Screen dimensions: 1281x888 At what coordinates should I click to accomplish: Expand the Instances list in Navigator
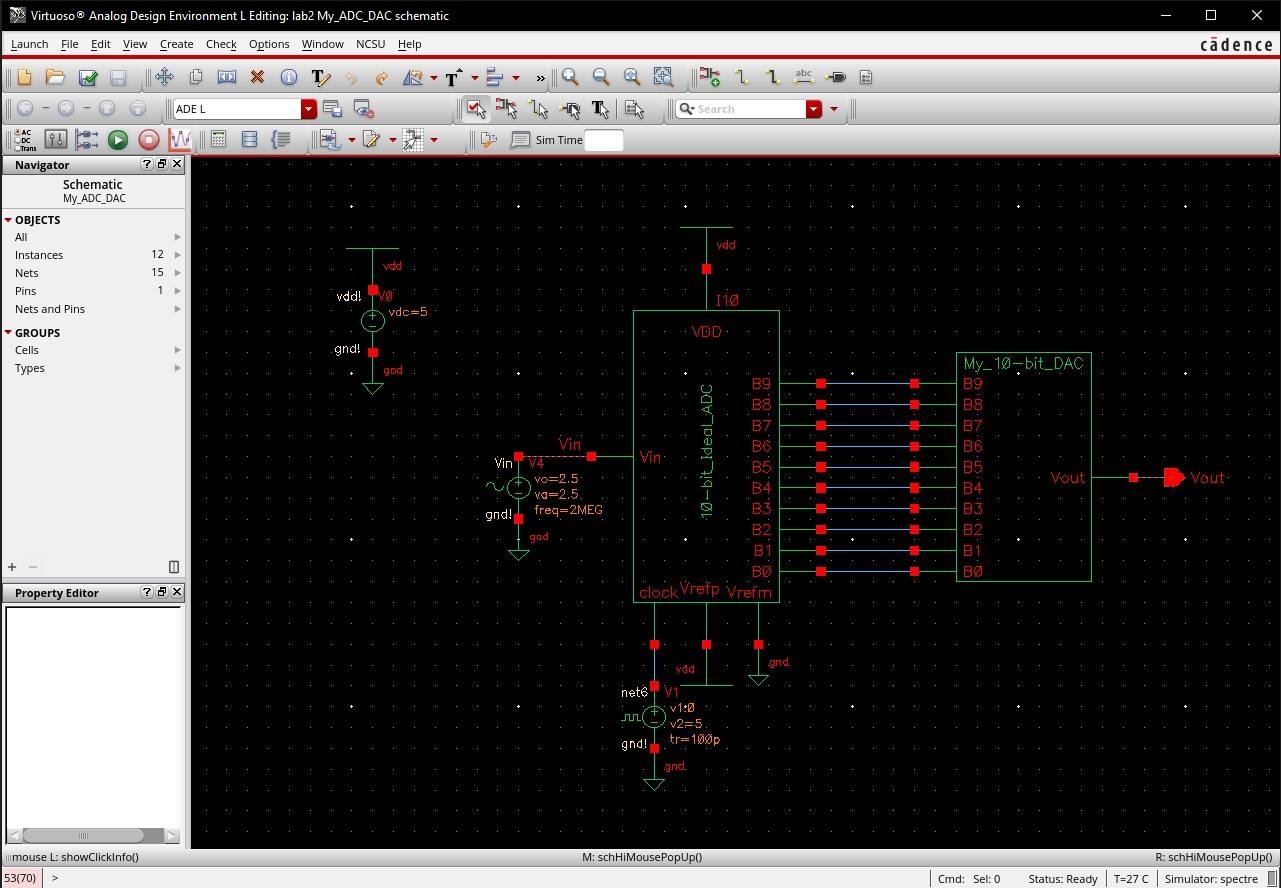[177, 254]
